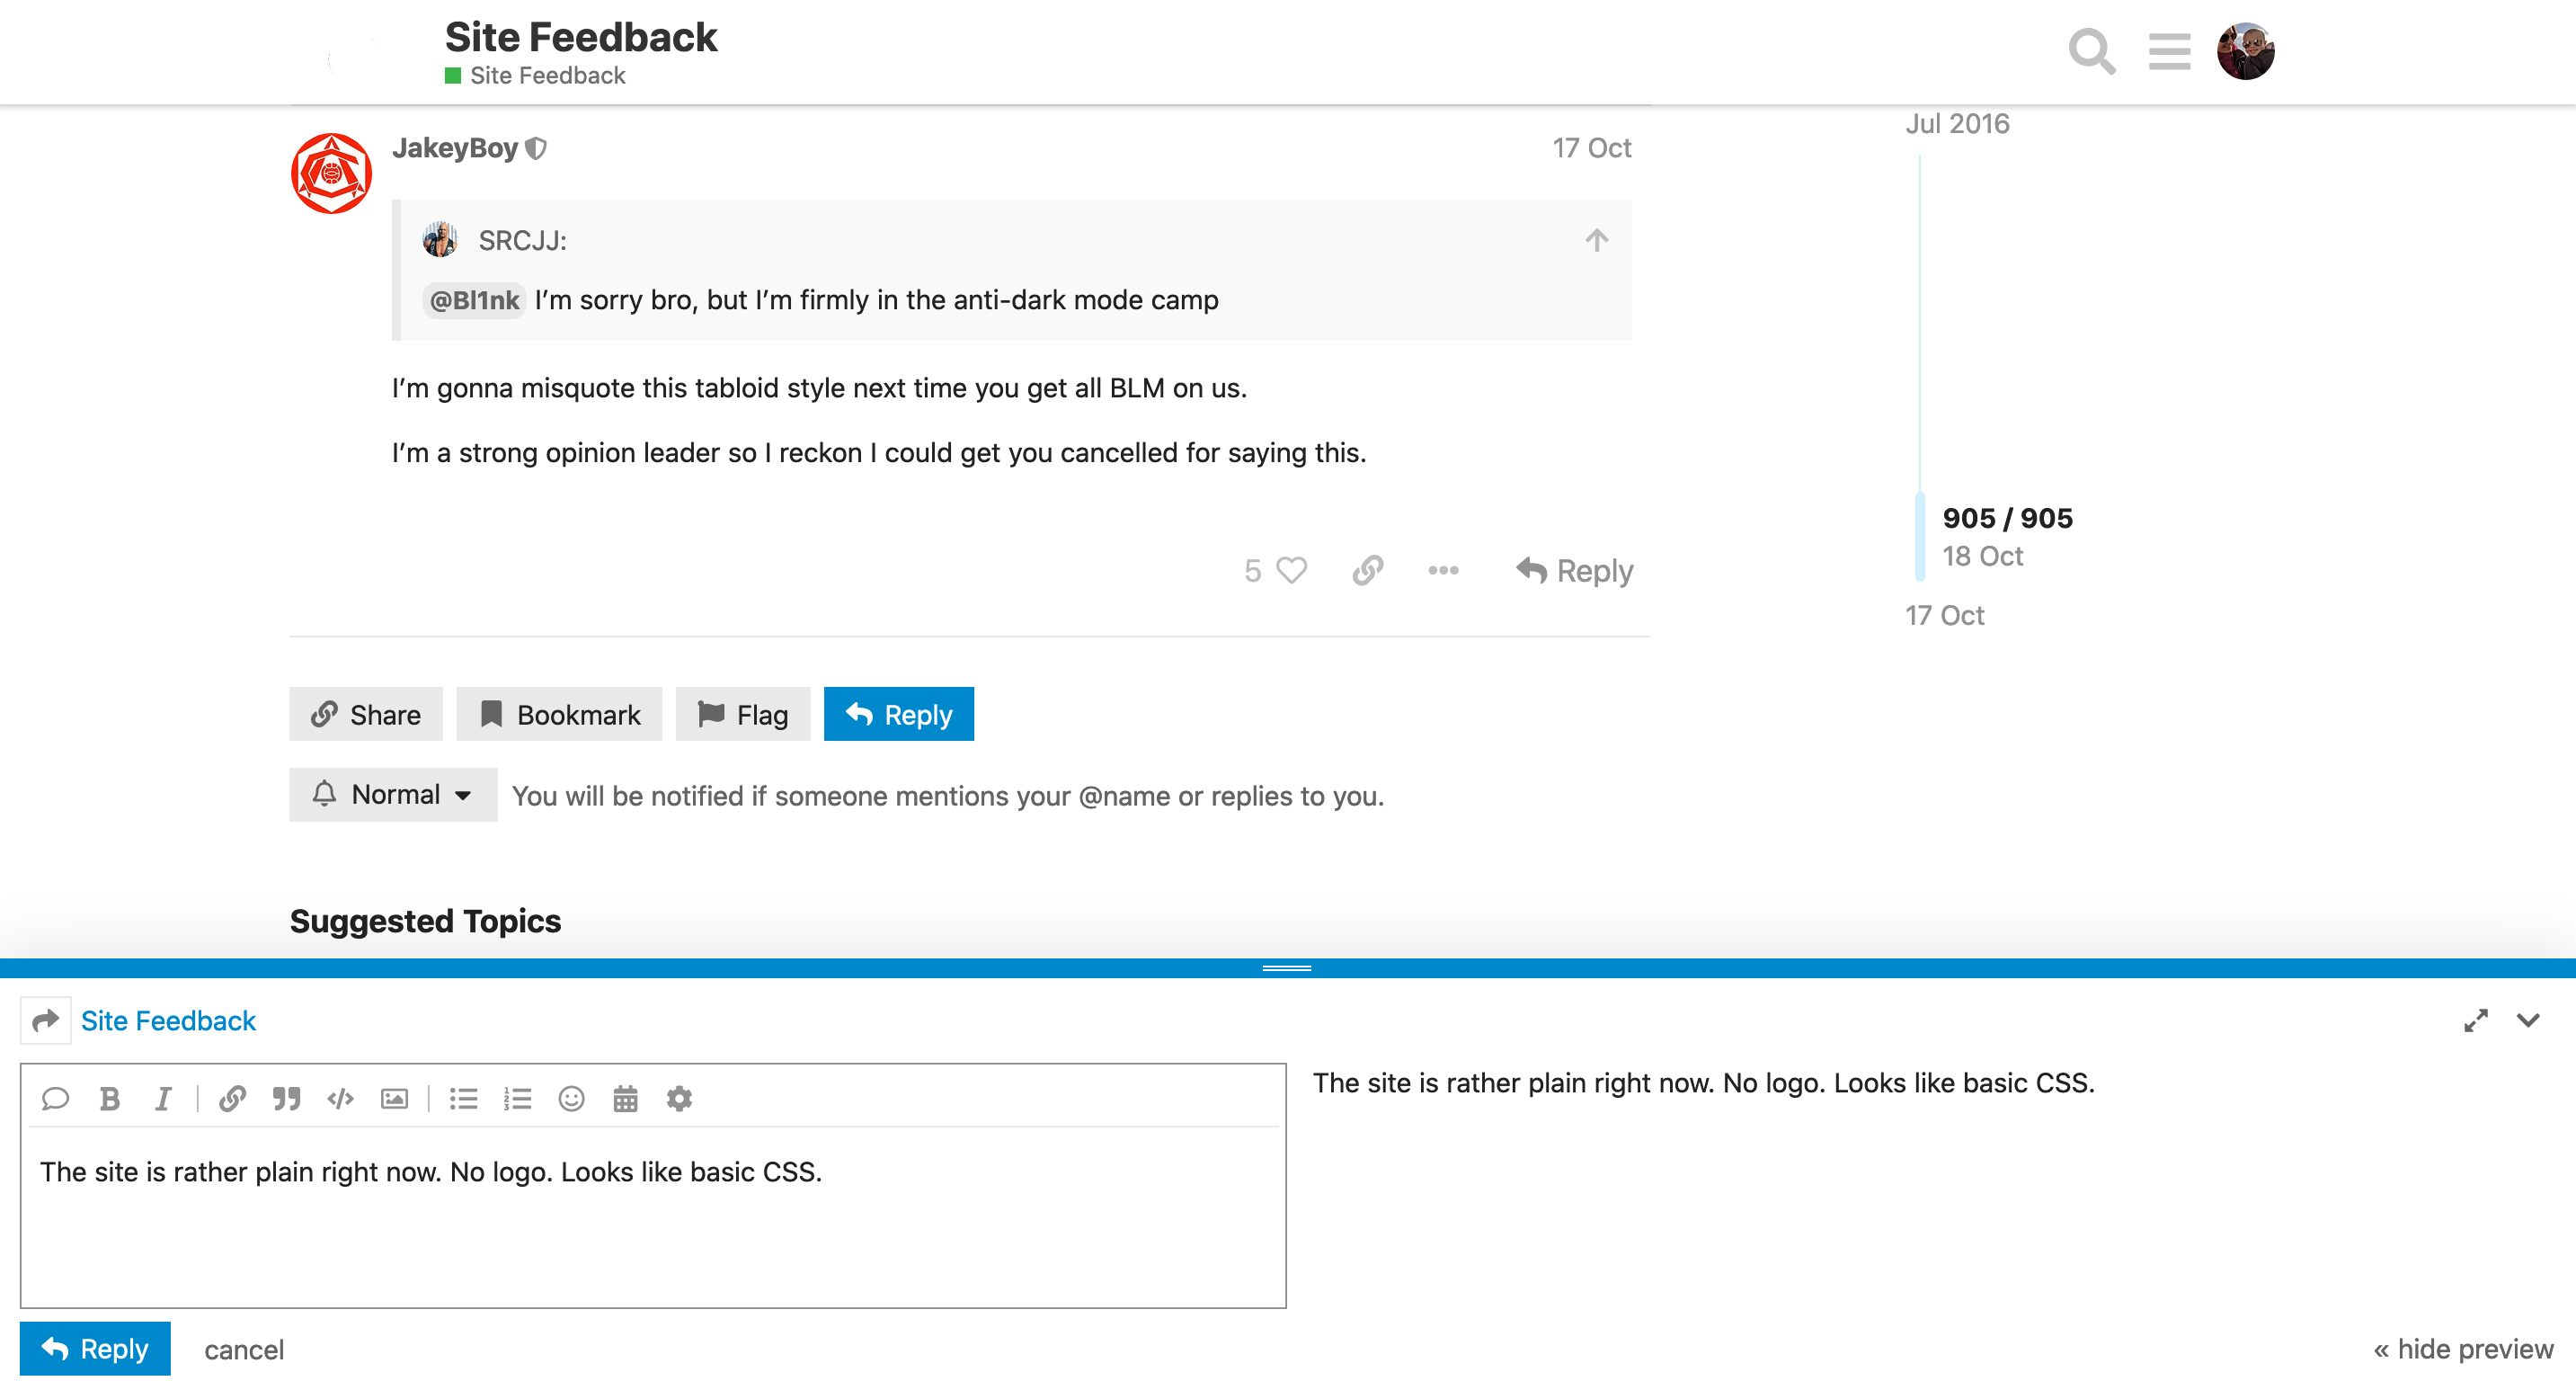2576x1381 pixels.
Task: Open Site Feedback category badge in header
Action: tap(535, 76)
